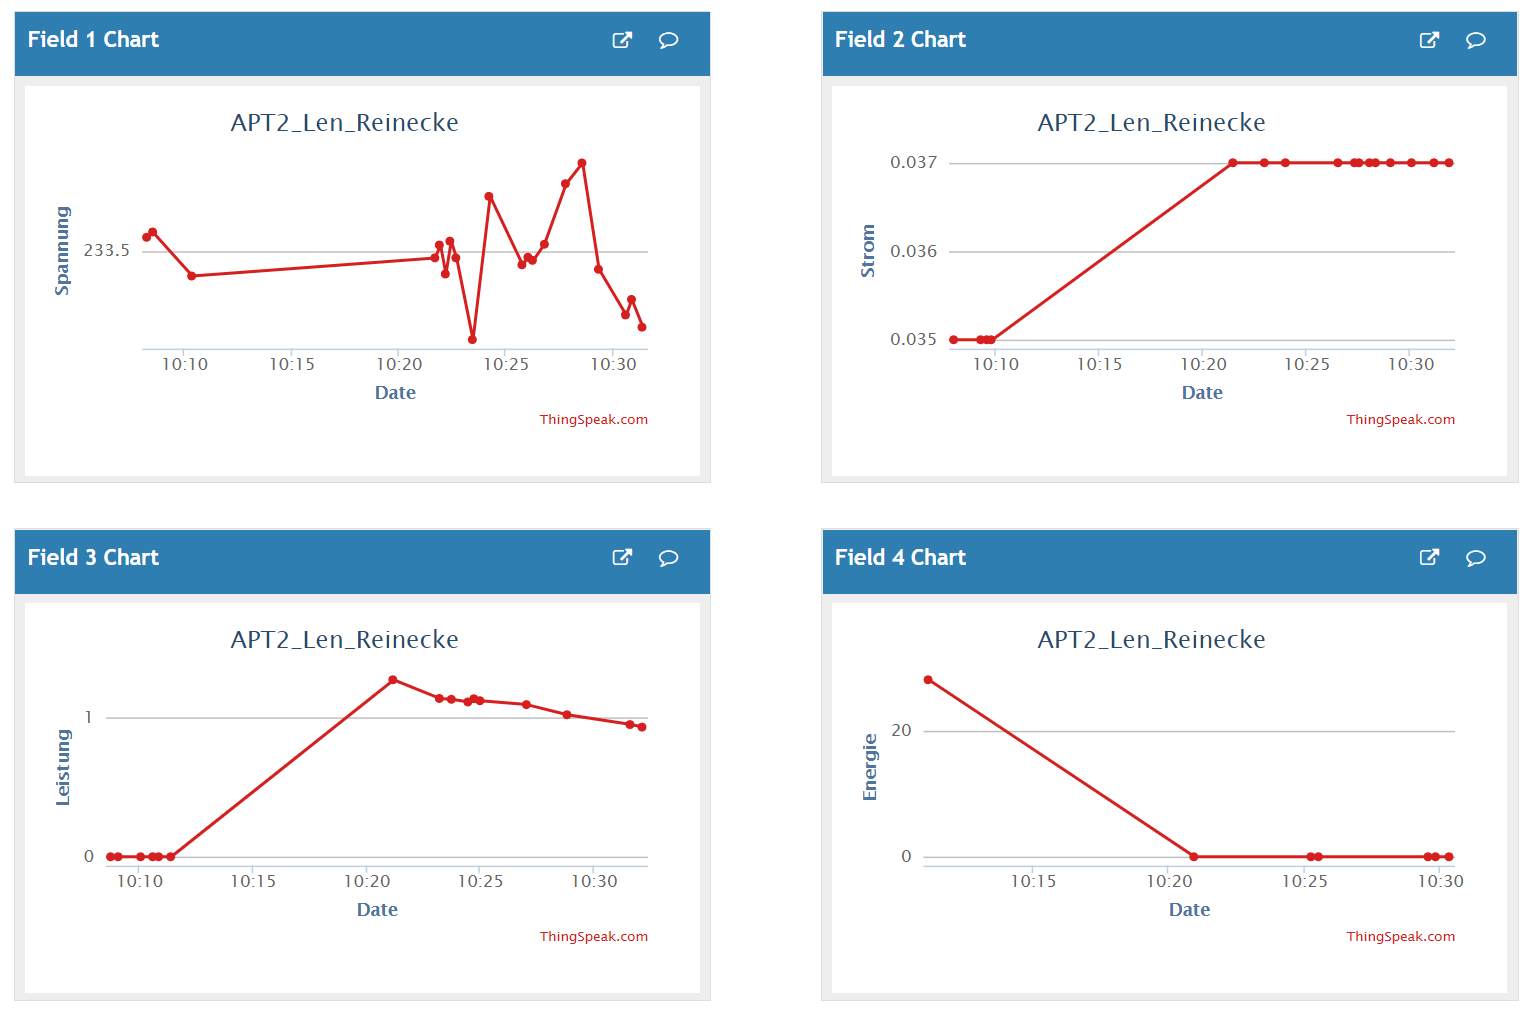The image size is (1529, 1017).
Task: Click the Strom y-axis label
Action: [868, 251]
